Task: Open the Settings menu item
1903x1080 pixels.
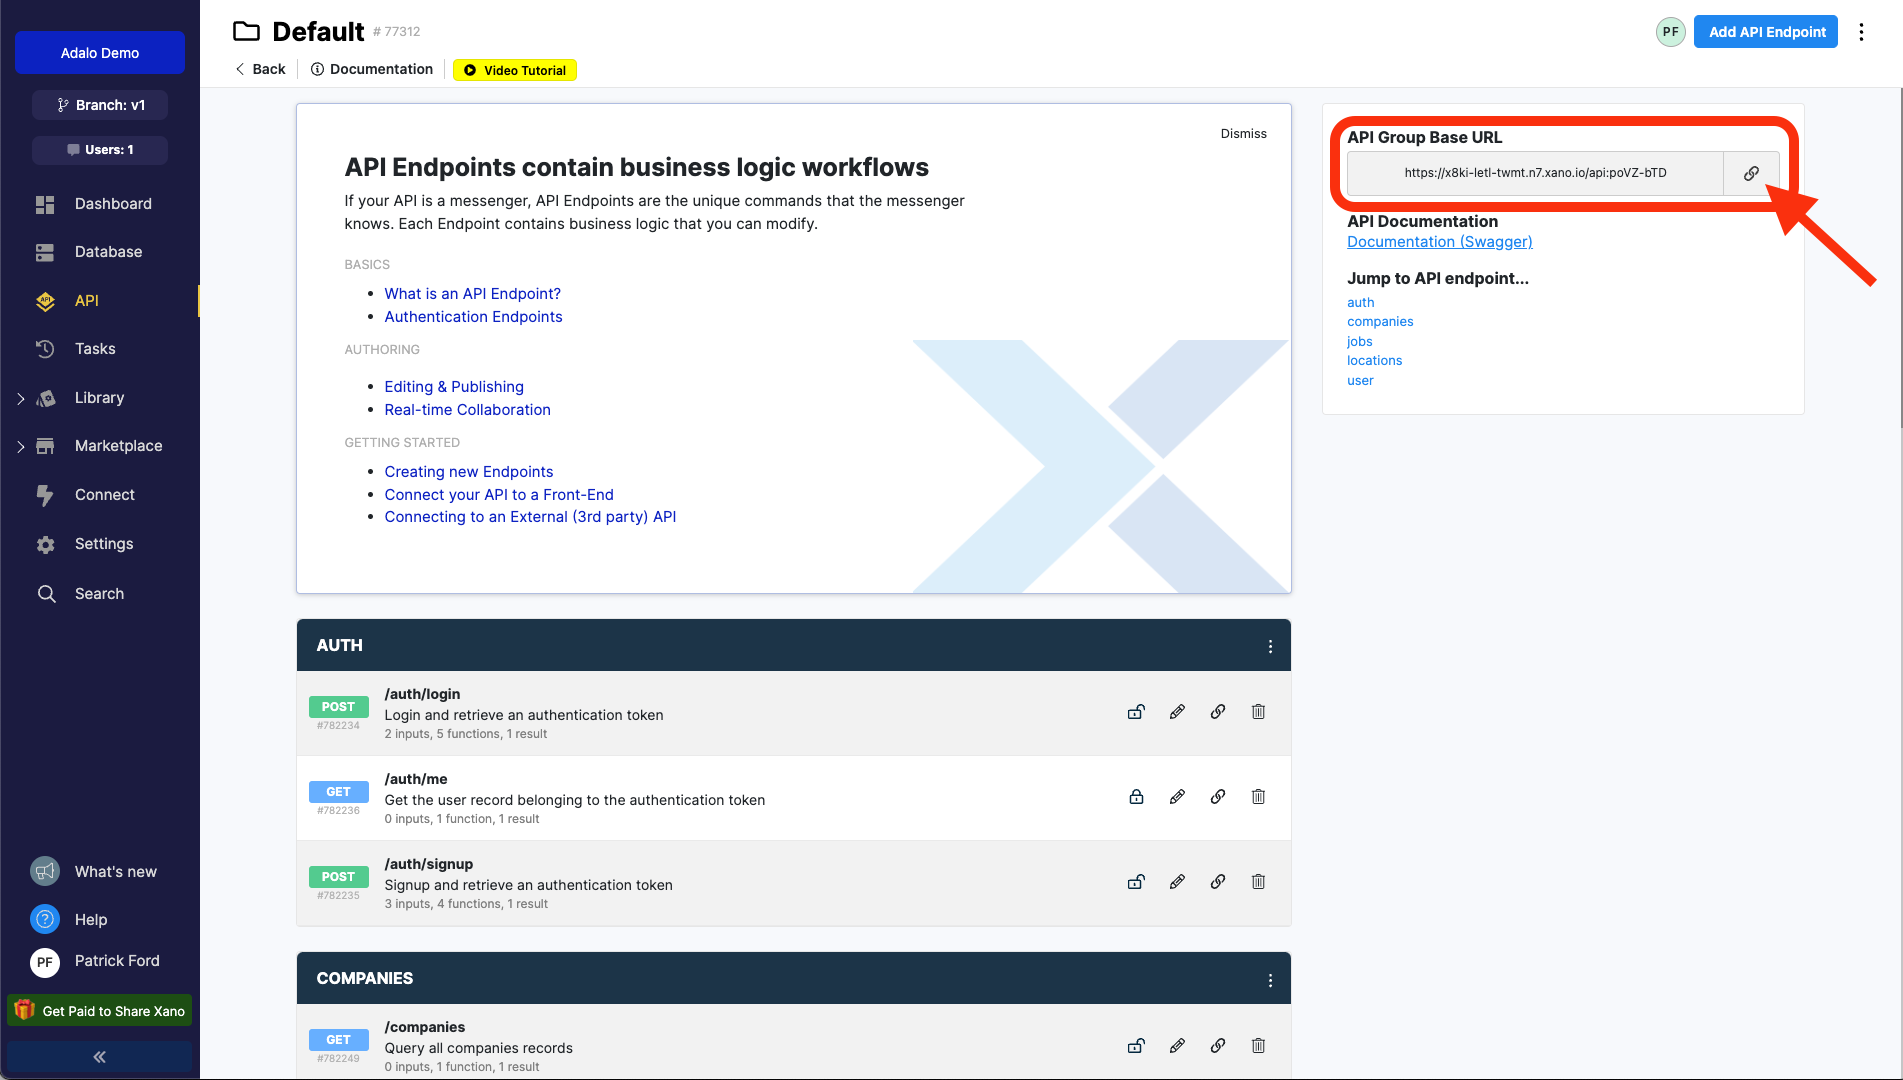Action: [104, 544]
